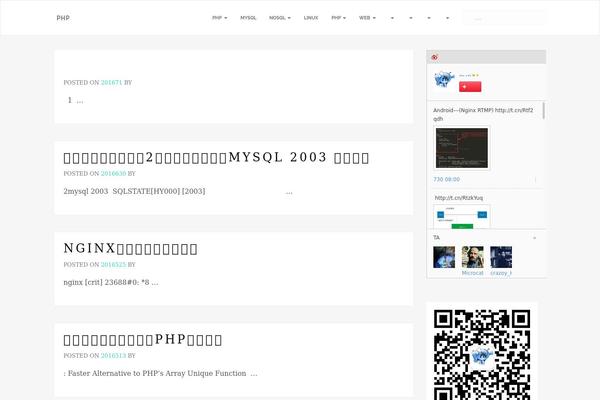The image size is (600, 400).
Task: Open the dark code screenshot thumbnail
Action: 462,148
